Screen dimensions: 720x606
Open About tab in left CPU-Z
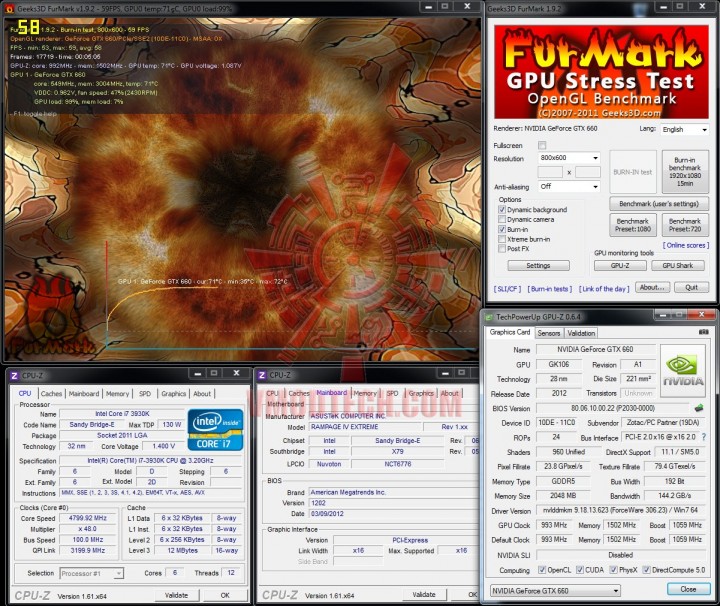202,393
